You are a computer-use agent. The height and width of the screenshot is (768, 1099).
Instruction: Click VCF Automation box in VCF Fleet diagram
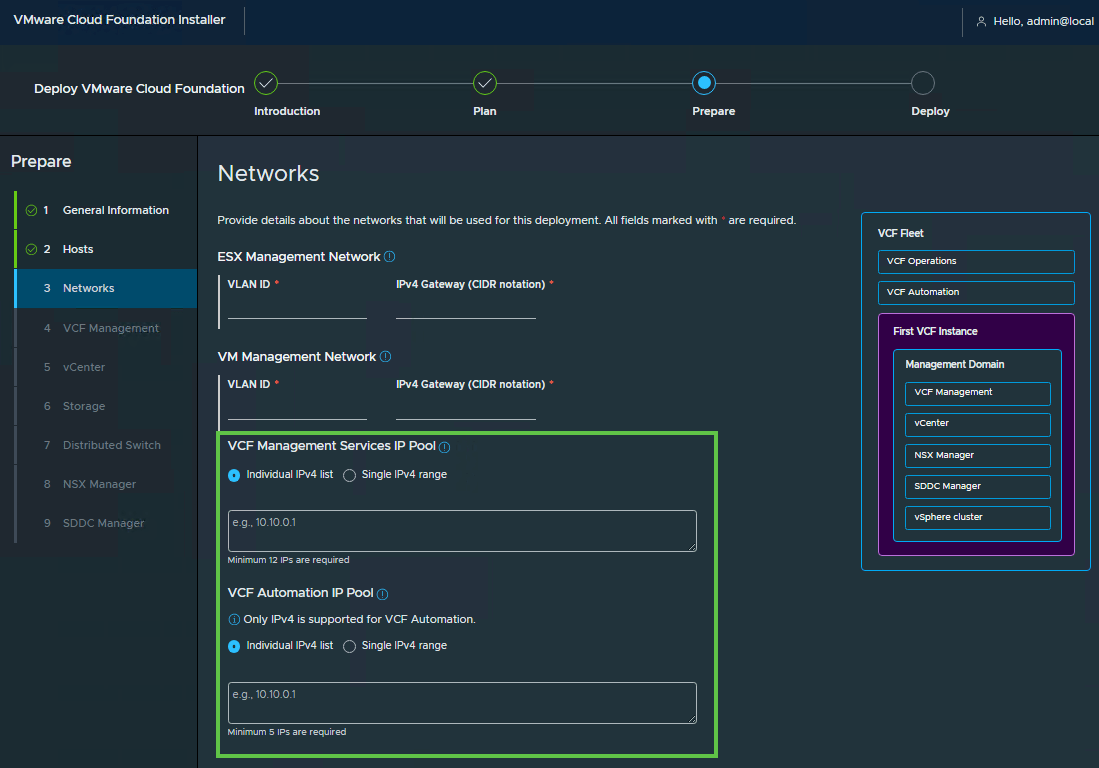click(976, 293)
